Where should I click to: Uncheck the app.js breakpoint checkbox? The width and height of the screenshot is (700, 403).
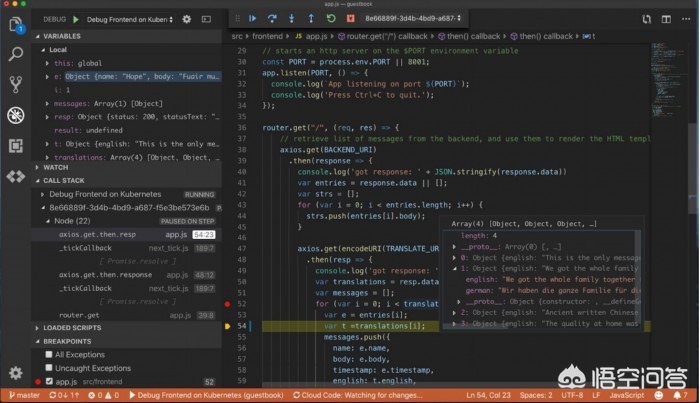point(51,381)
